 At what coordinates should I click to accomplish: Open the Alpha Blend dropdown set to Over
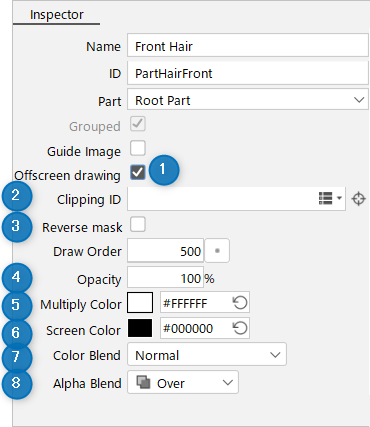(183, 382)
